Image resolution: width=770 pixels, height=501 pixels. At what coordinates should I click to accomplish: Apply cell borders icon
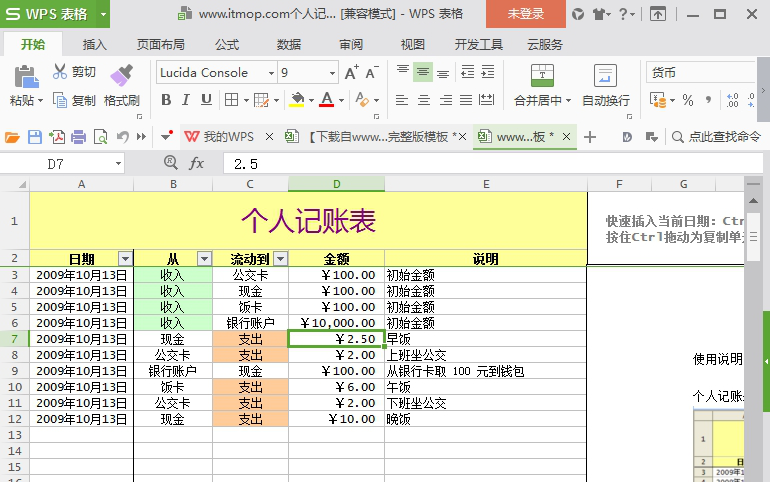coord(231,100)
